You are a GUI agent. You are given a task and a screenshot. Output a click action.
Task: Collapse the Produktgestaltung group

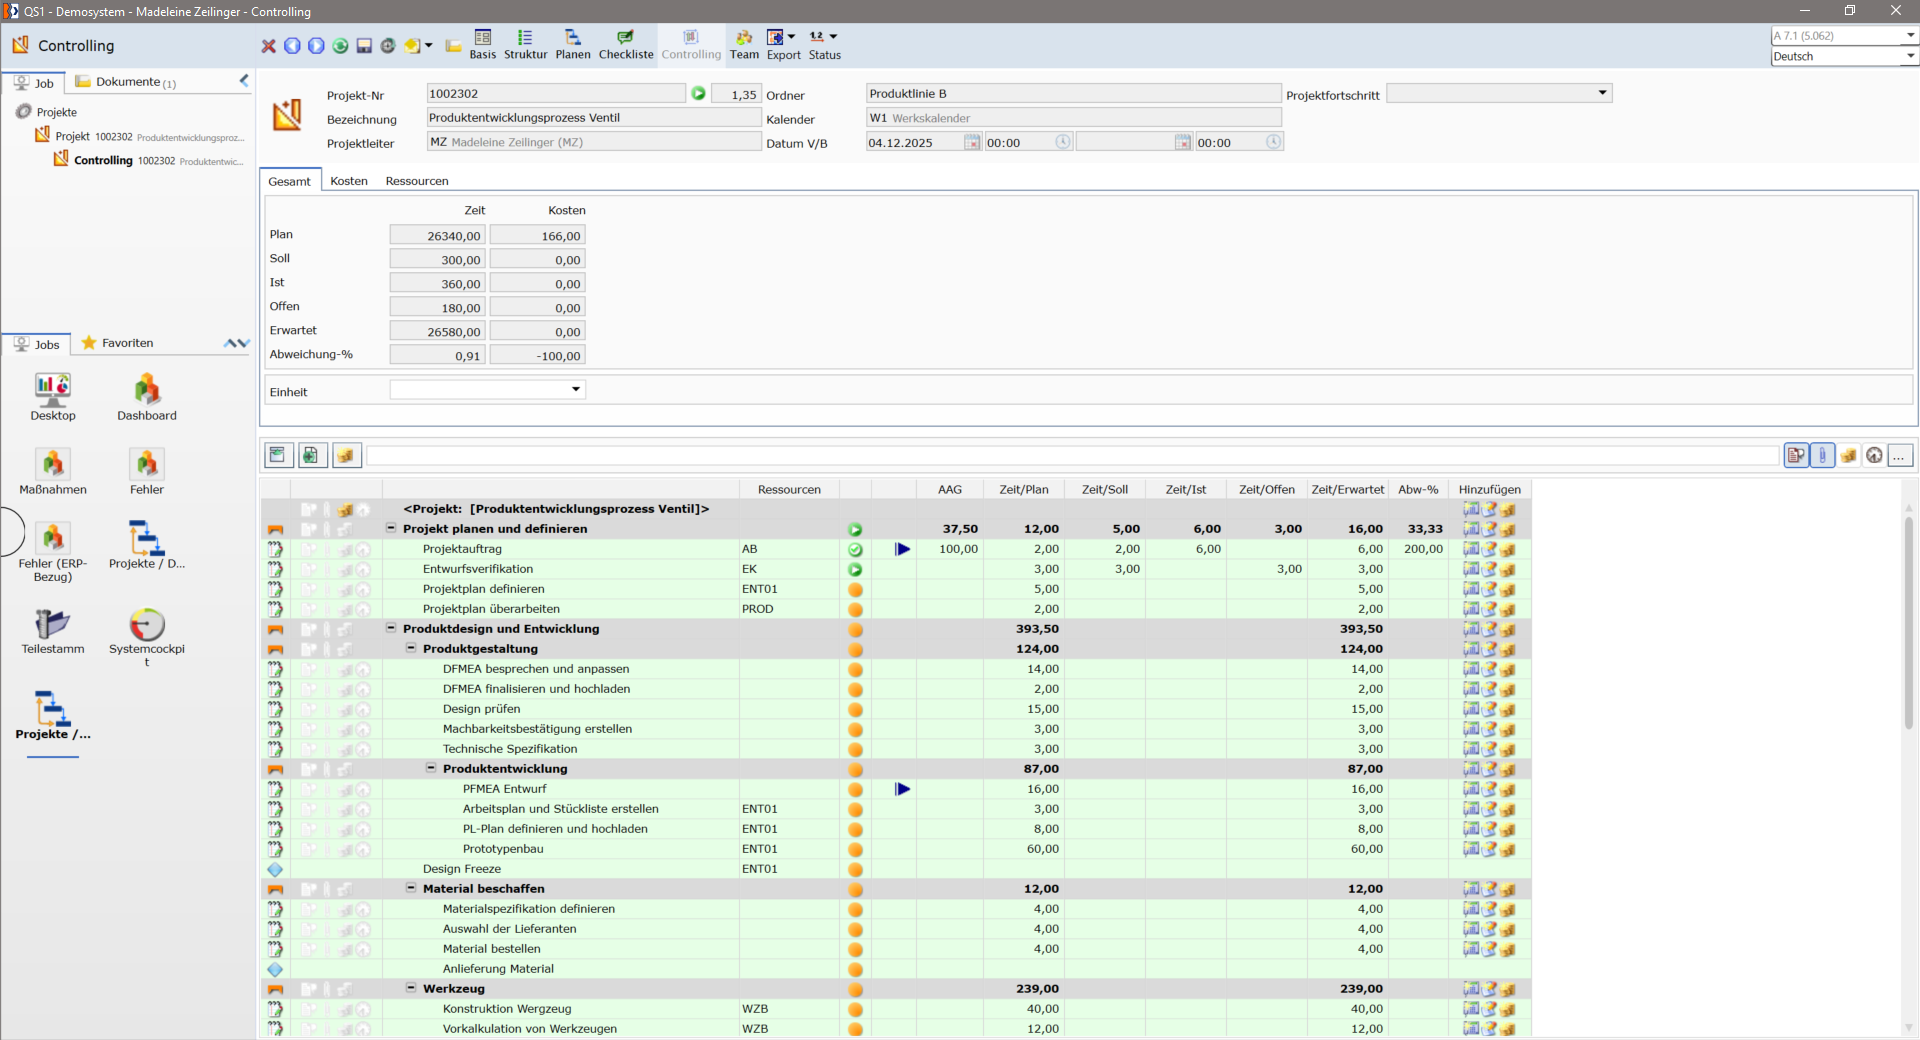coord(411,648)
